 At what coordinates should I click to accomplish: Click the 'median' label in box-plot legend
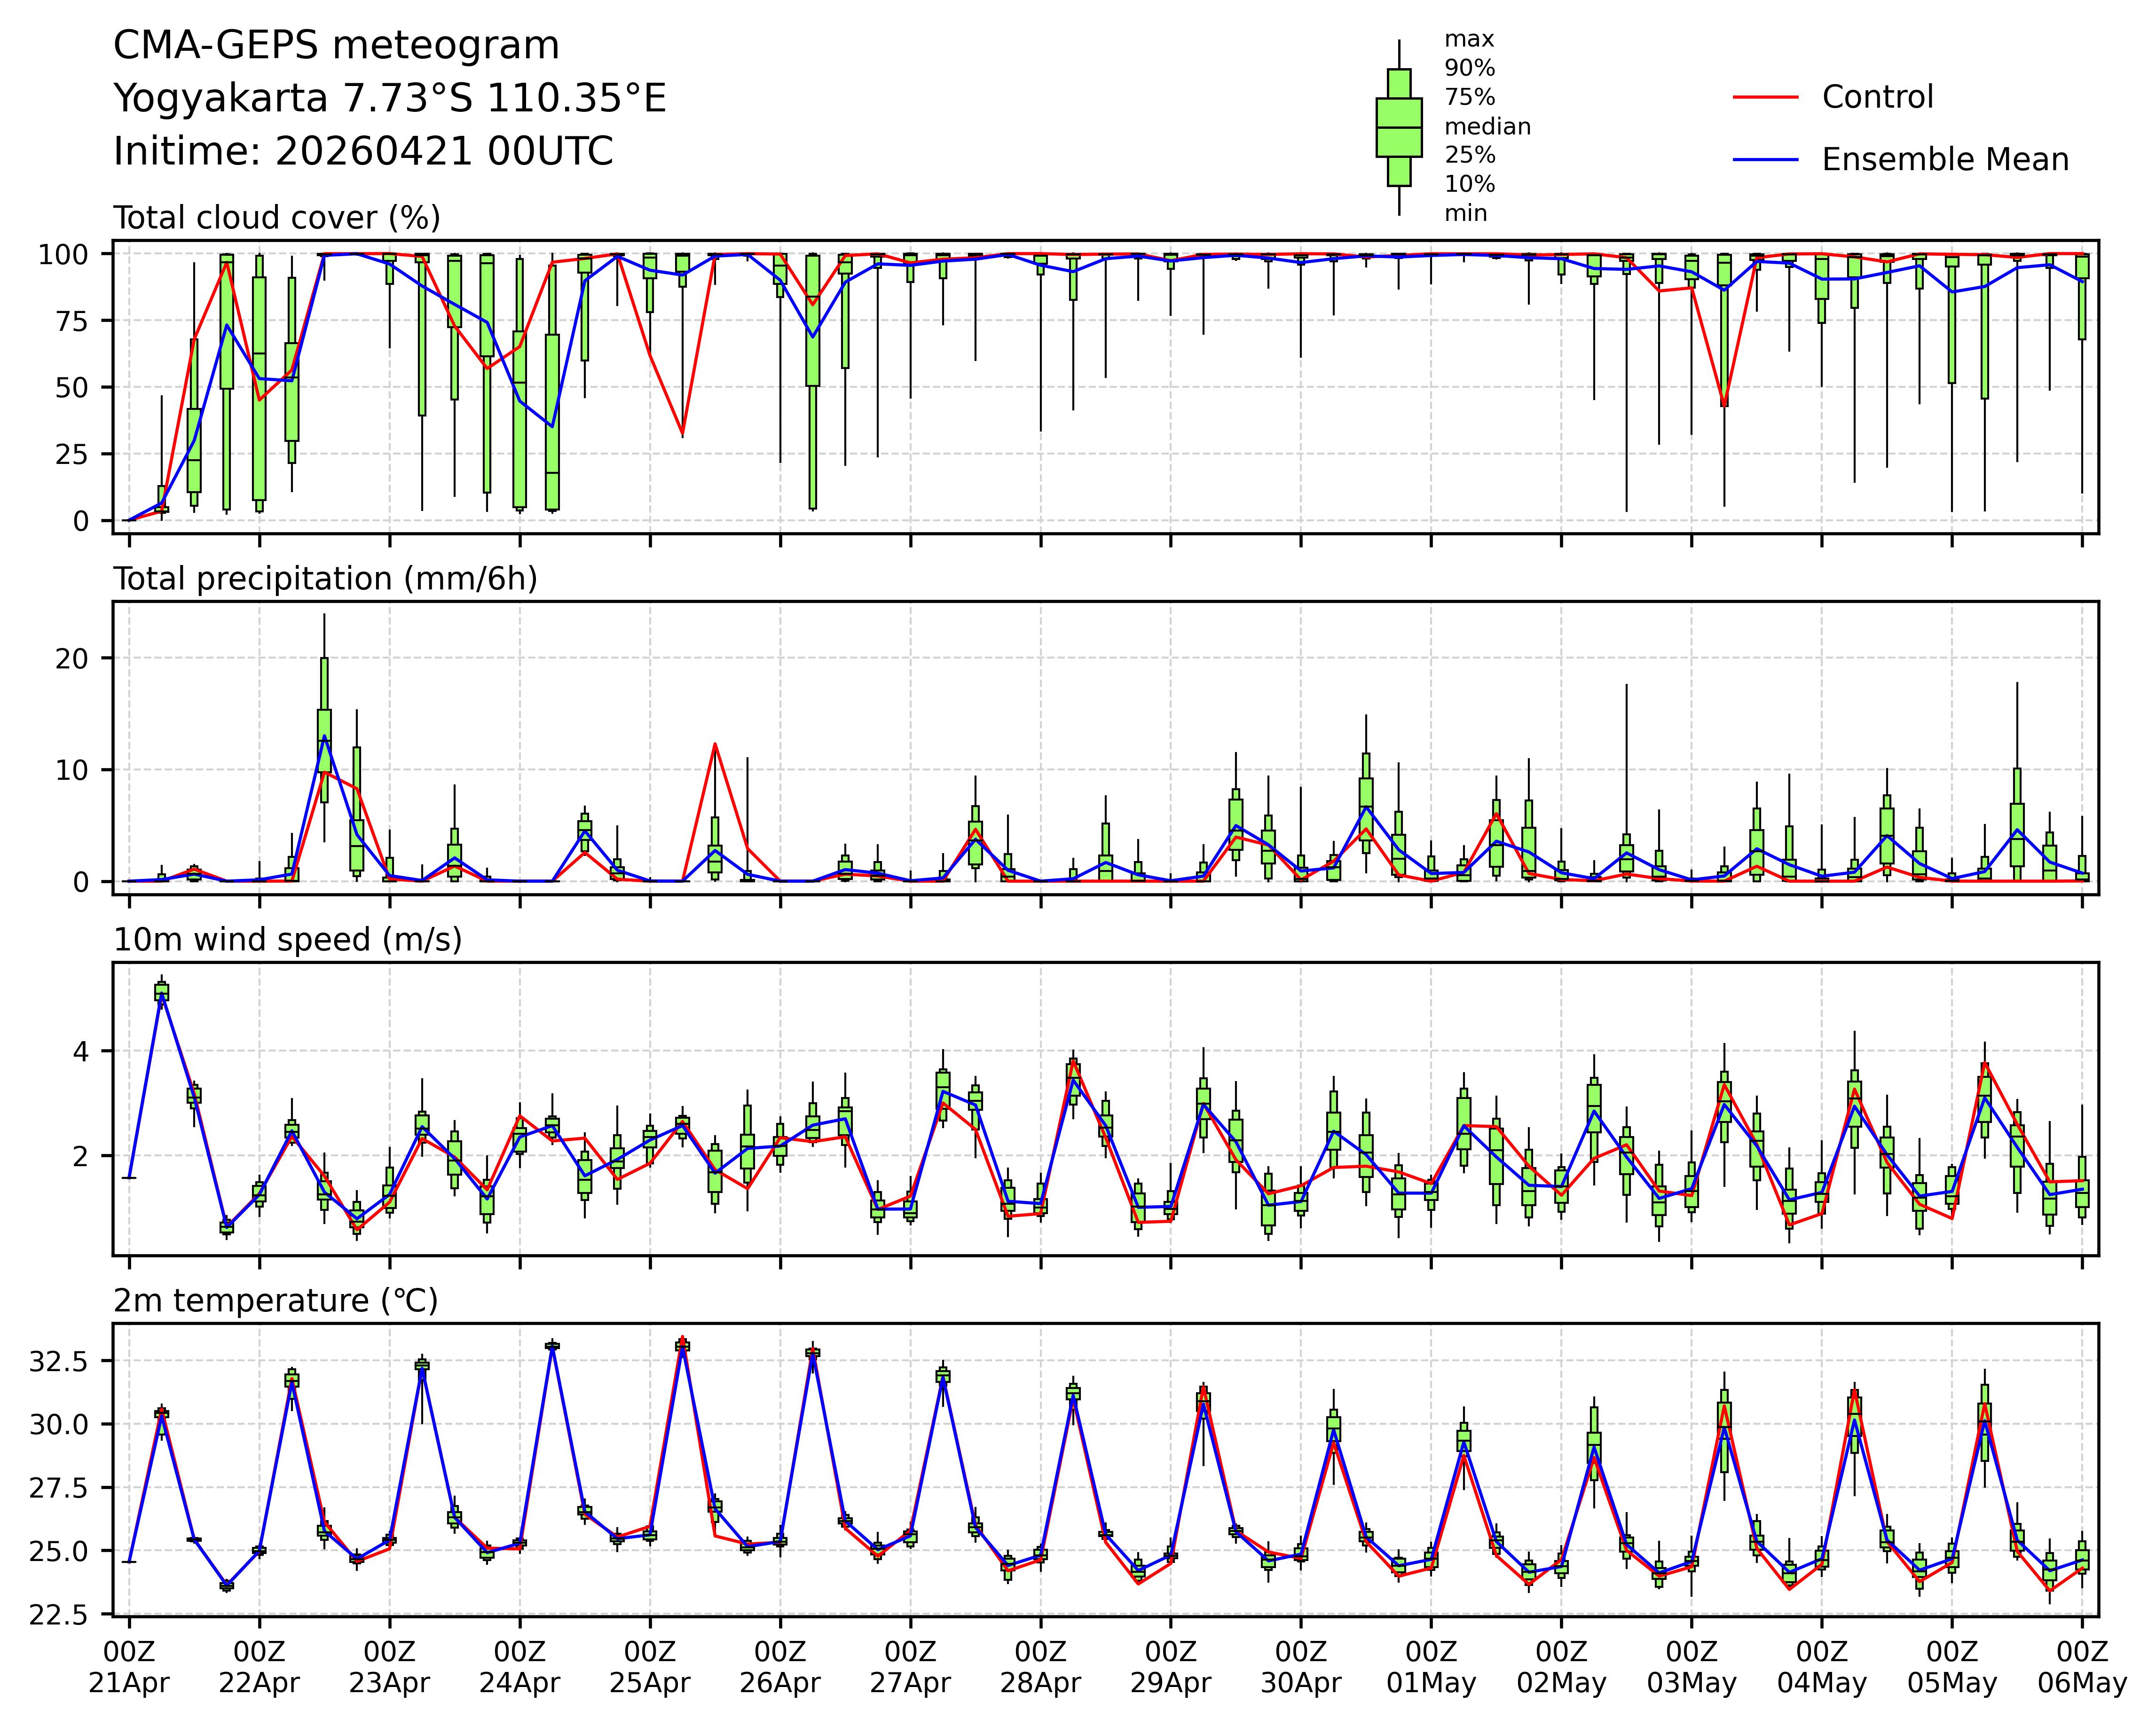point(1487,127)
